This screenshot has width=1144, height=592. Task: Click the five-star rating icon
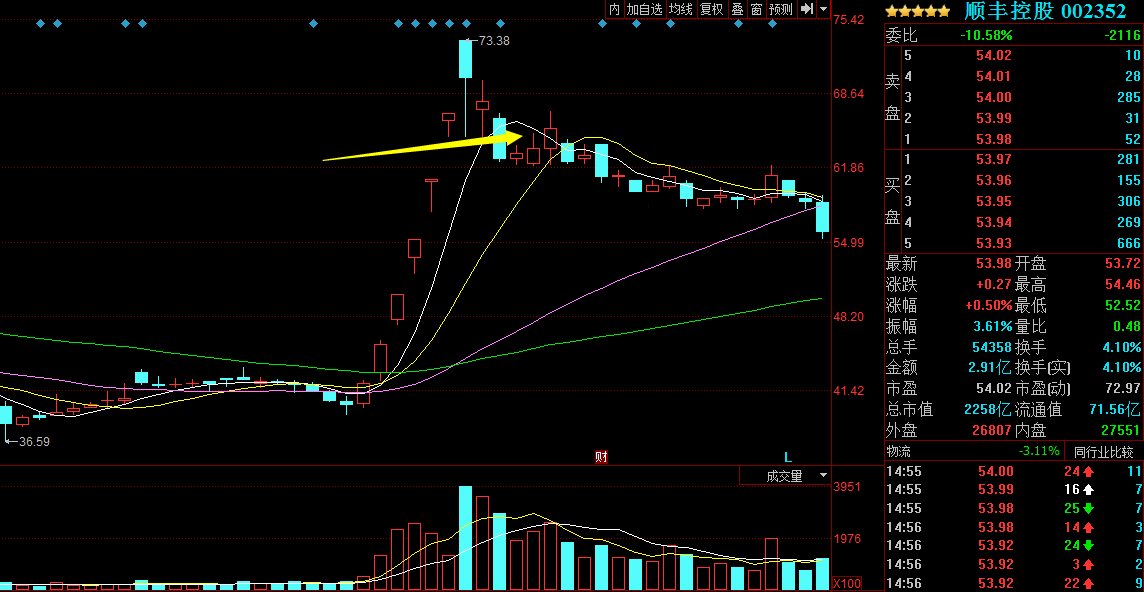pyautogui.click(x=917, y=11)
